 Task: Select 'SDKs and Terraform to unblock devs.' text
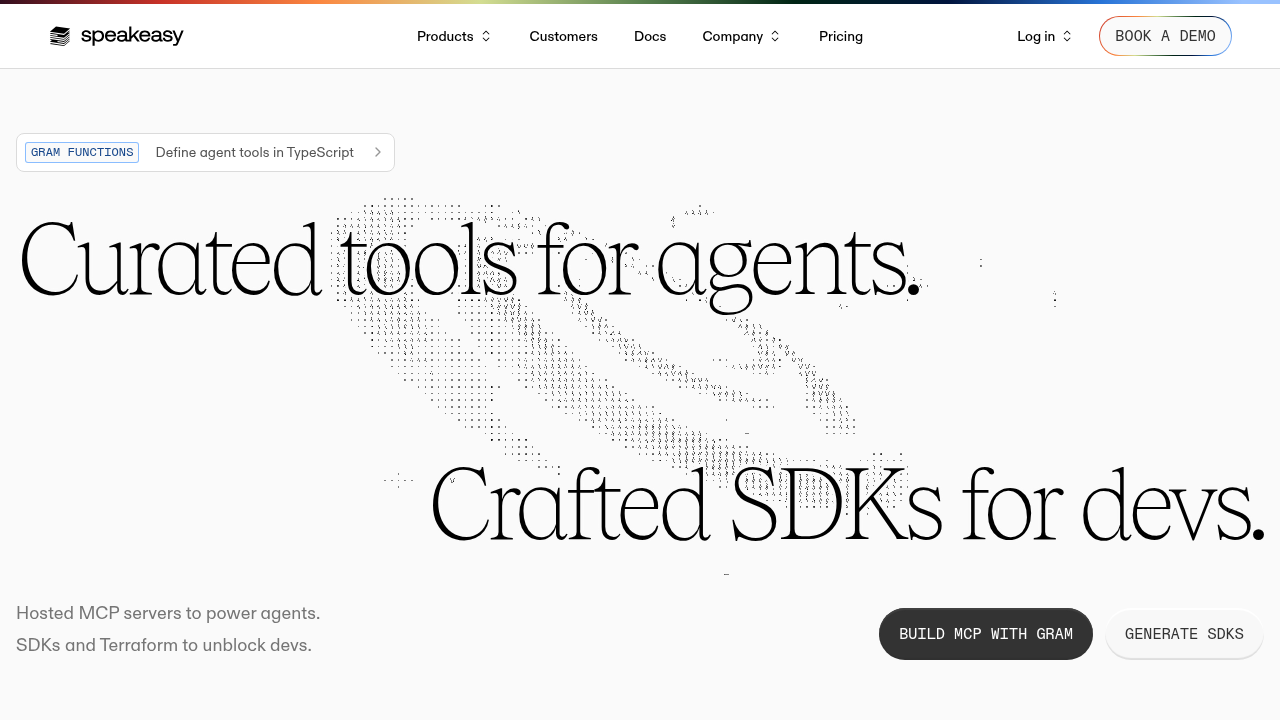(164, 645)
